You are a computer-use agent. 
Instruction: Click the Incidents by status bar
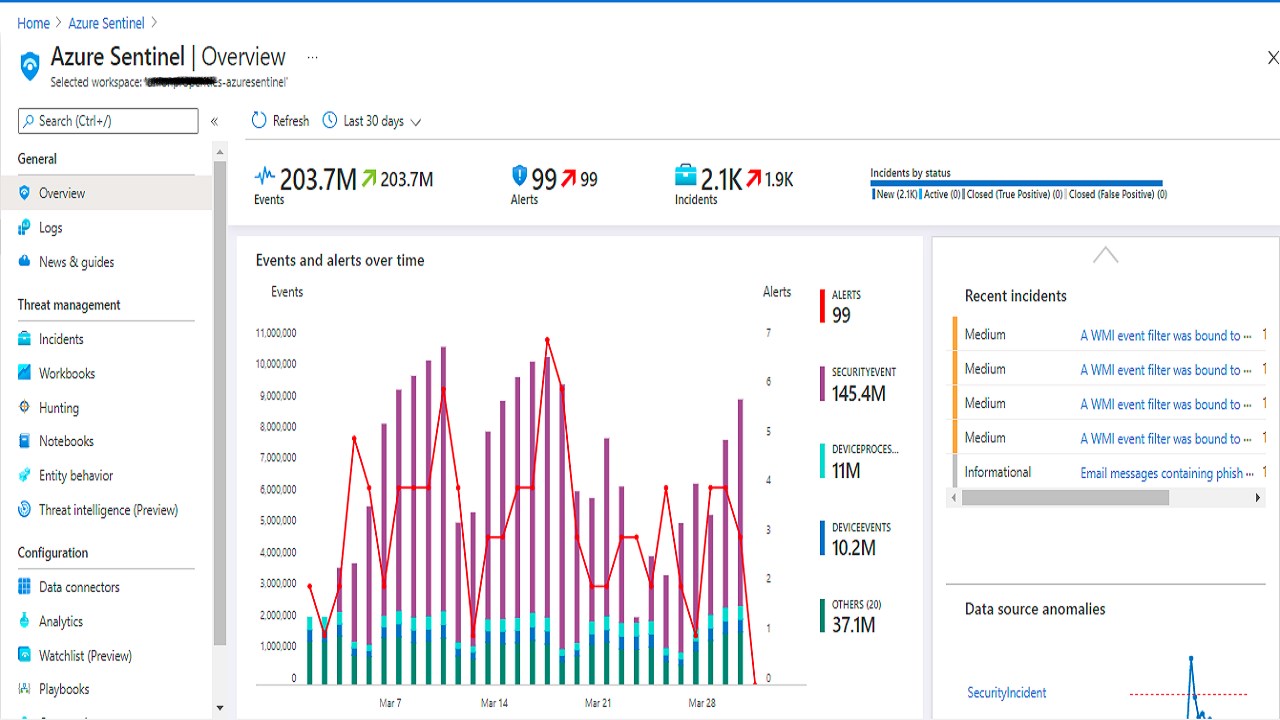(1016, 184)
